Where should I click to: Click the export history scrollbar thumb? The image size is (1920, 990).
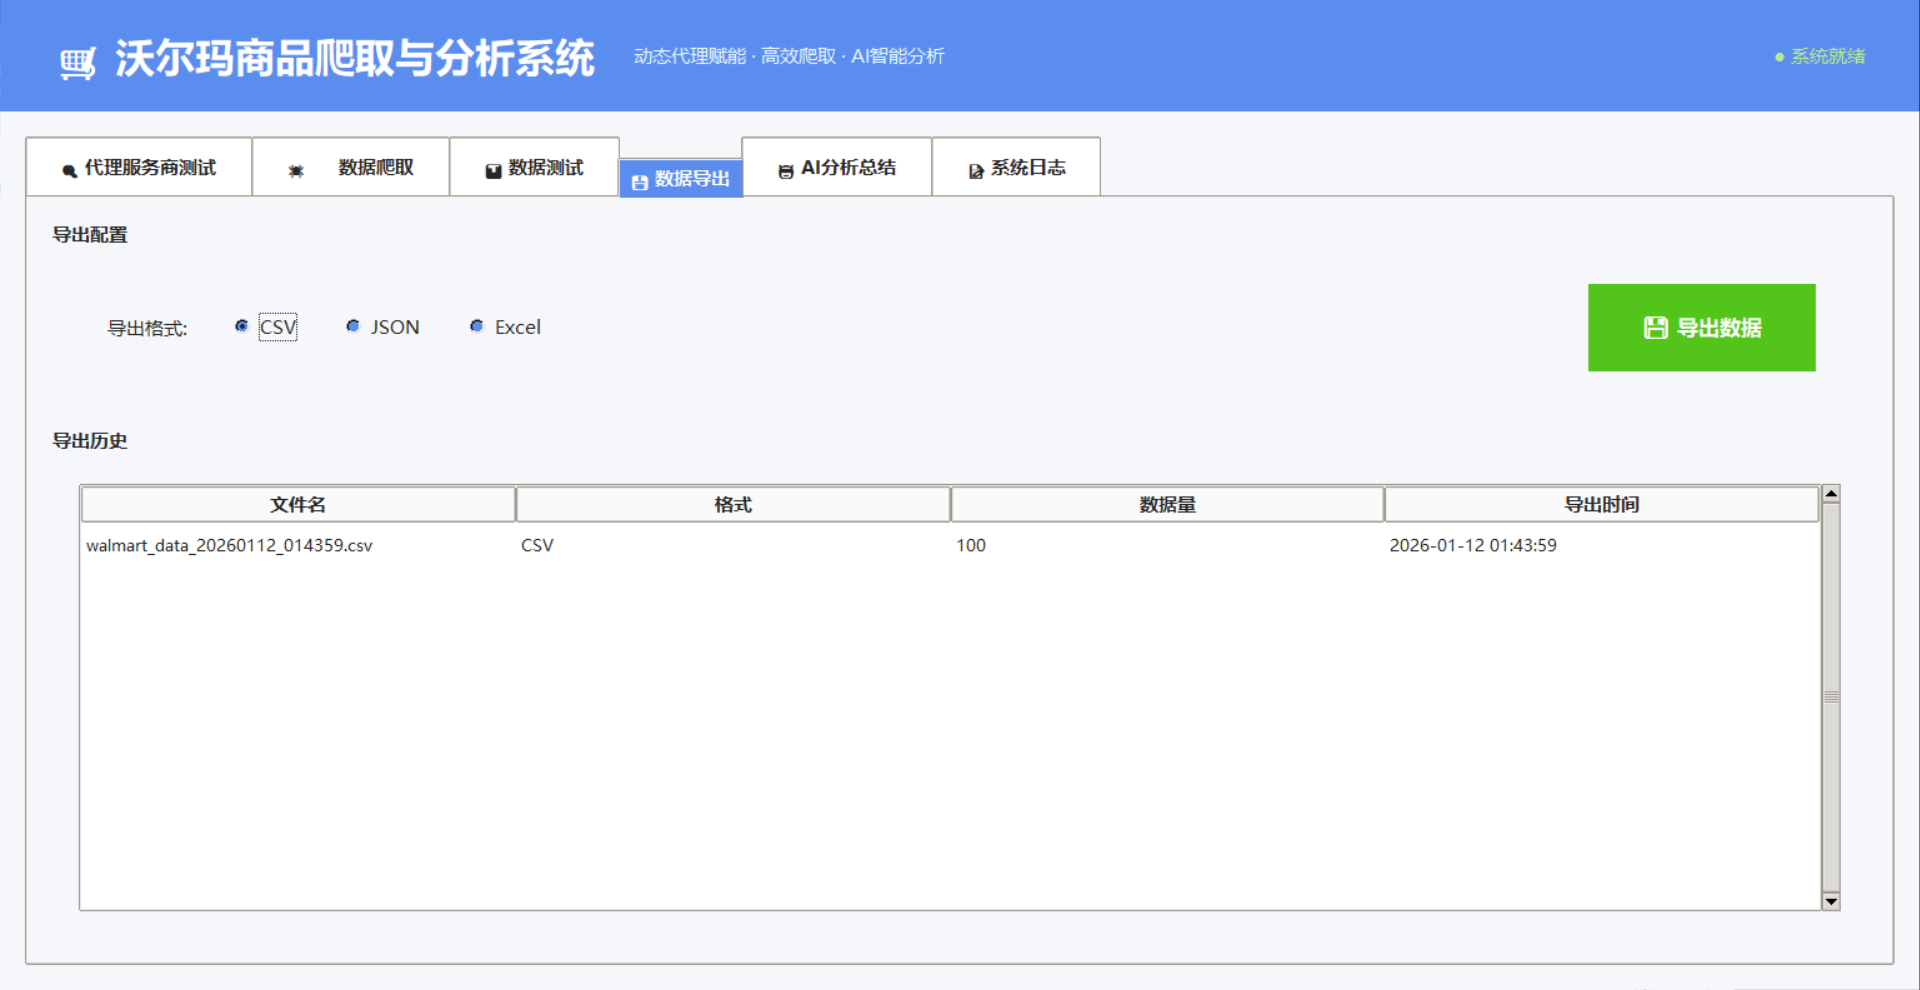point(1831,697)
